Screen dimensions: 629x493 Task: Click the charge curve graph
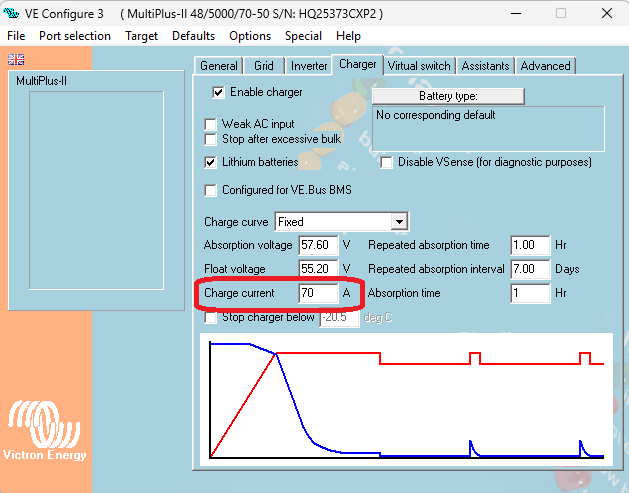point(406,400)
